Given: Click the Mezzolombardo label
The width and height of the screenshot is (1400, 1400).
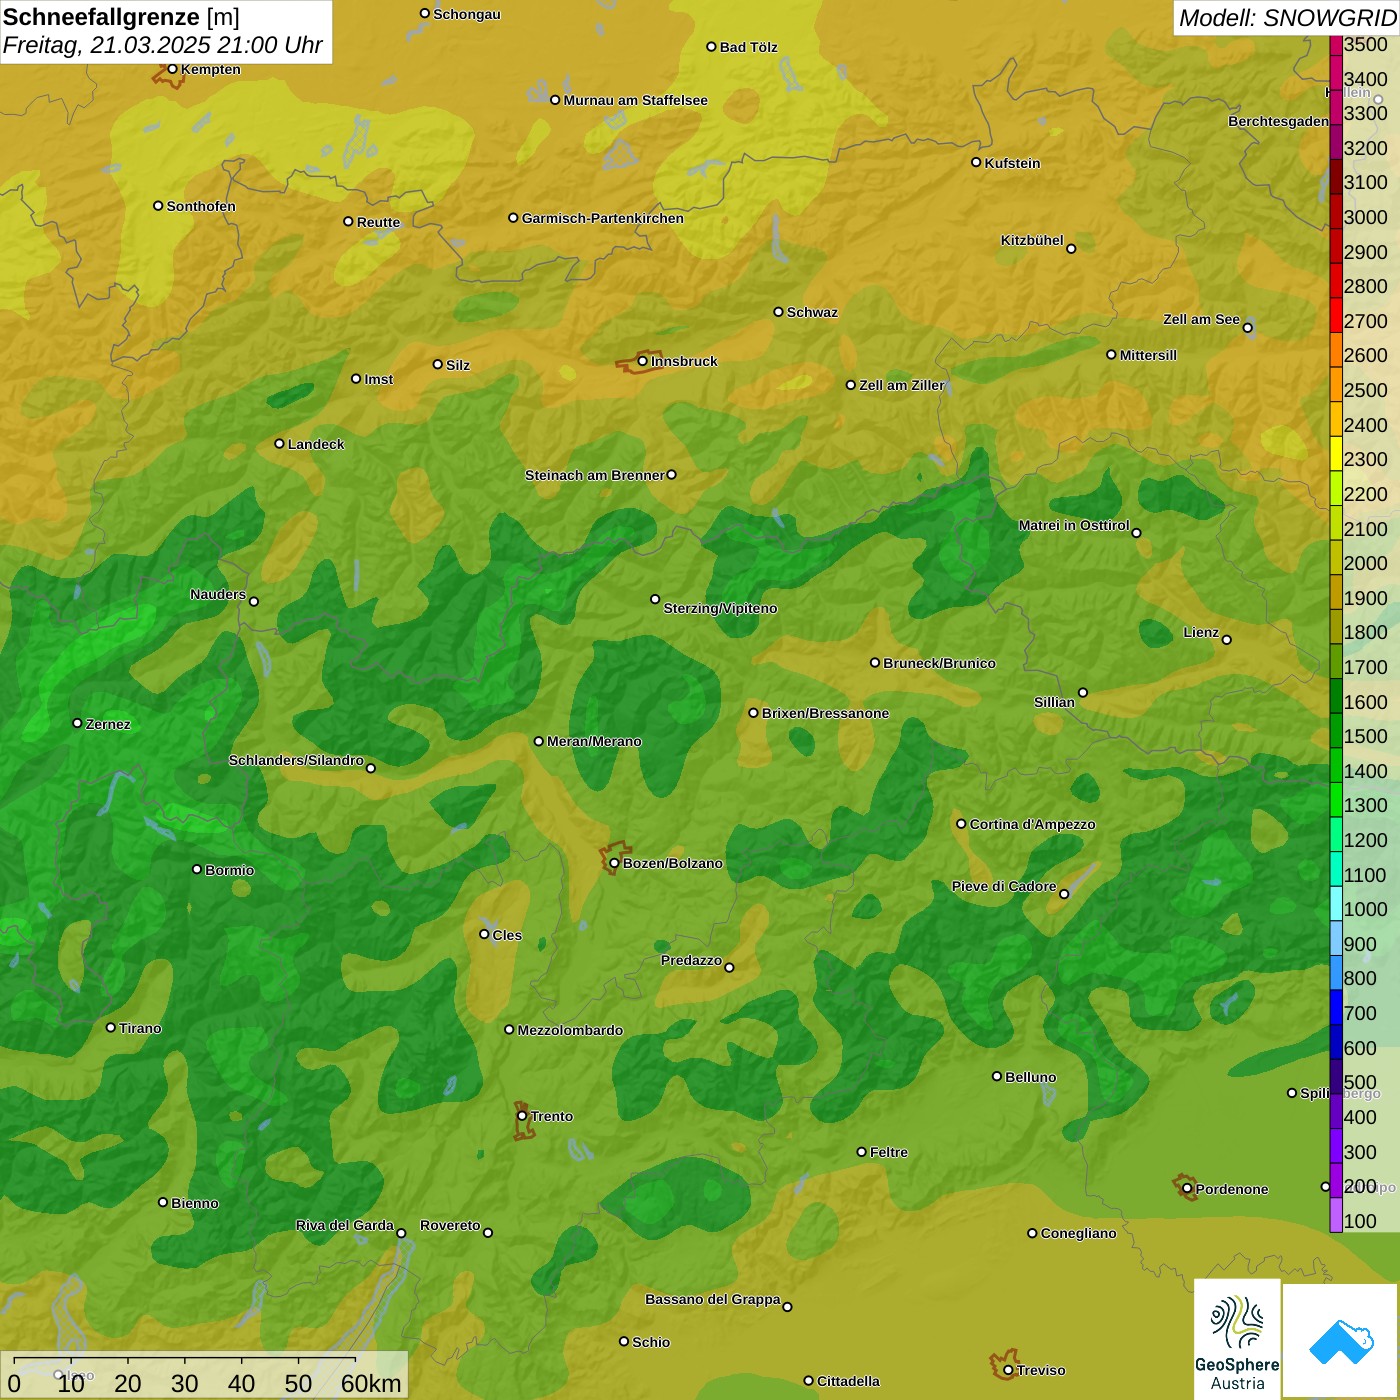Looking at the screenshot, I should [x=570, y=1030].
